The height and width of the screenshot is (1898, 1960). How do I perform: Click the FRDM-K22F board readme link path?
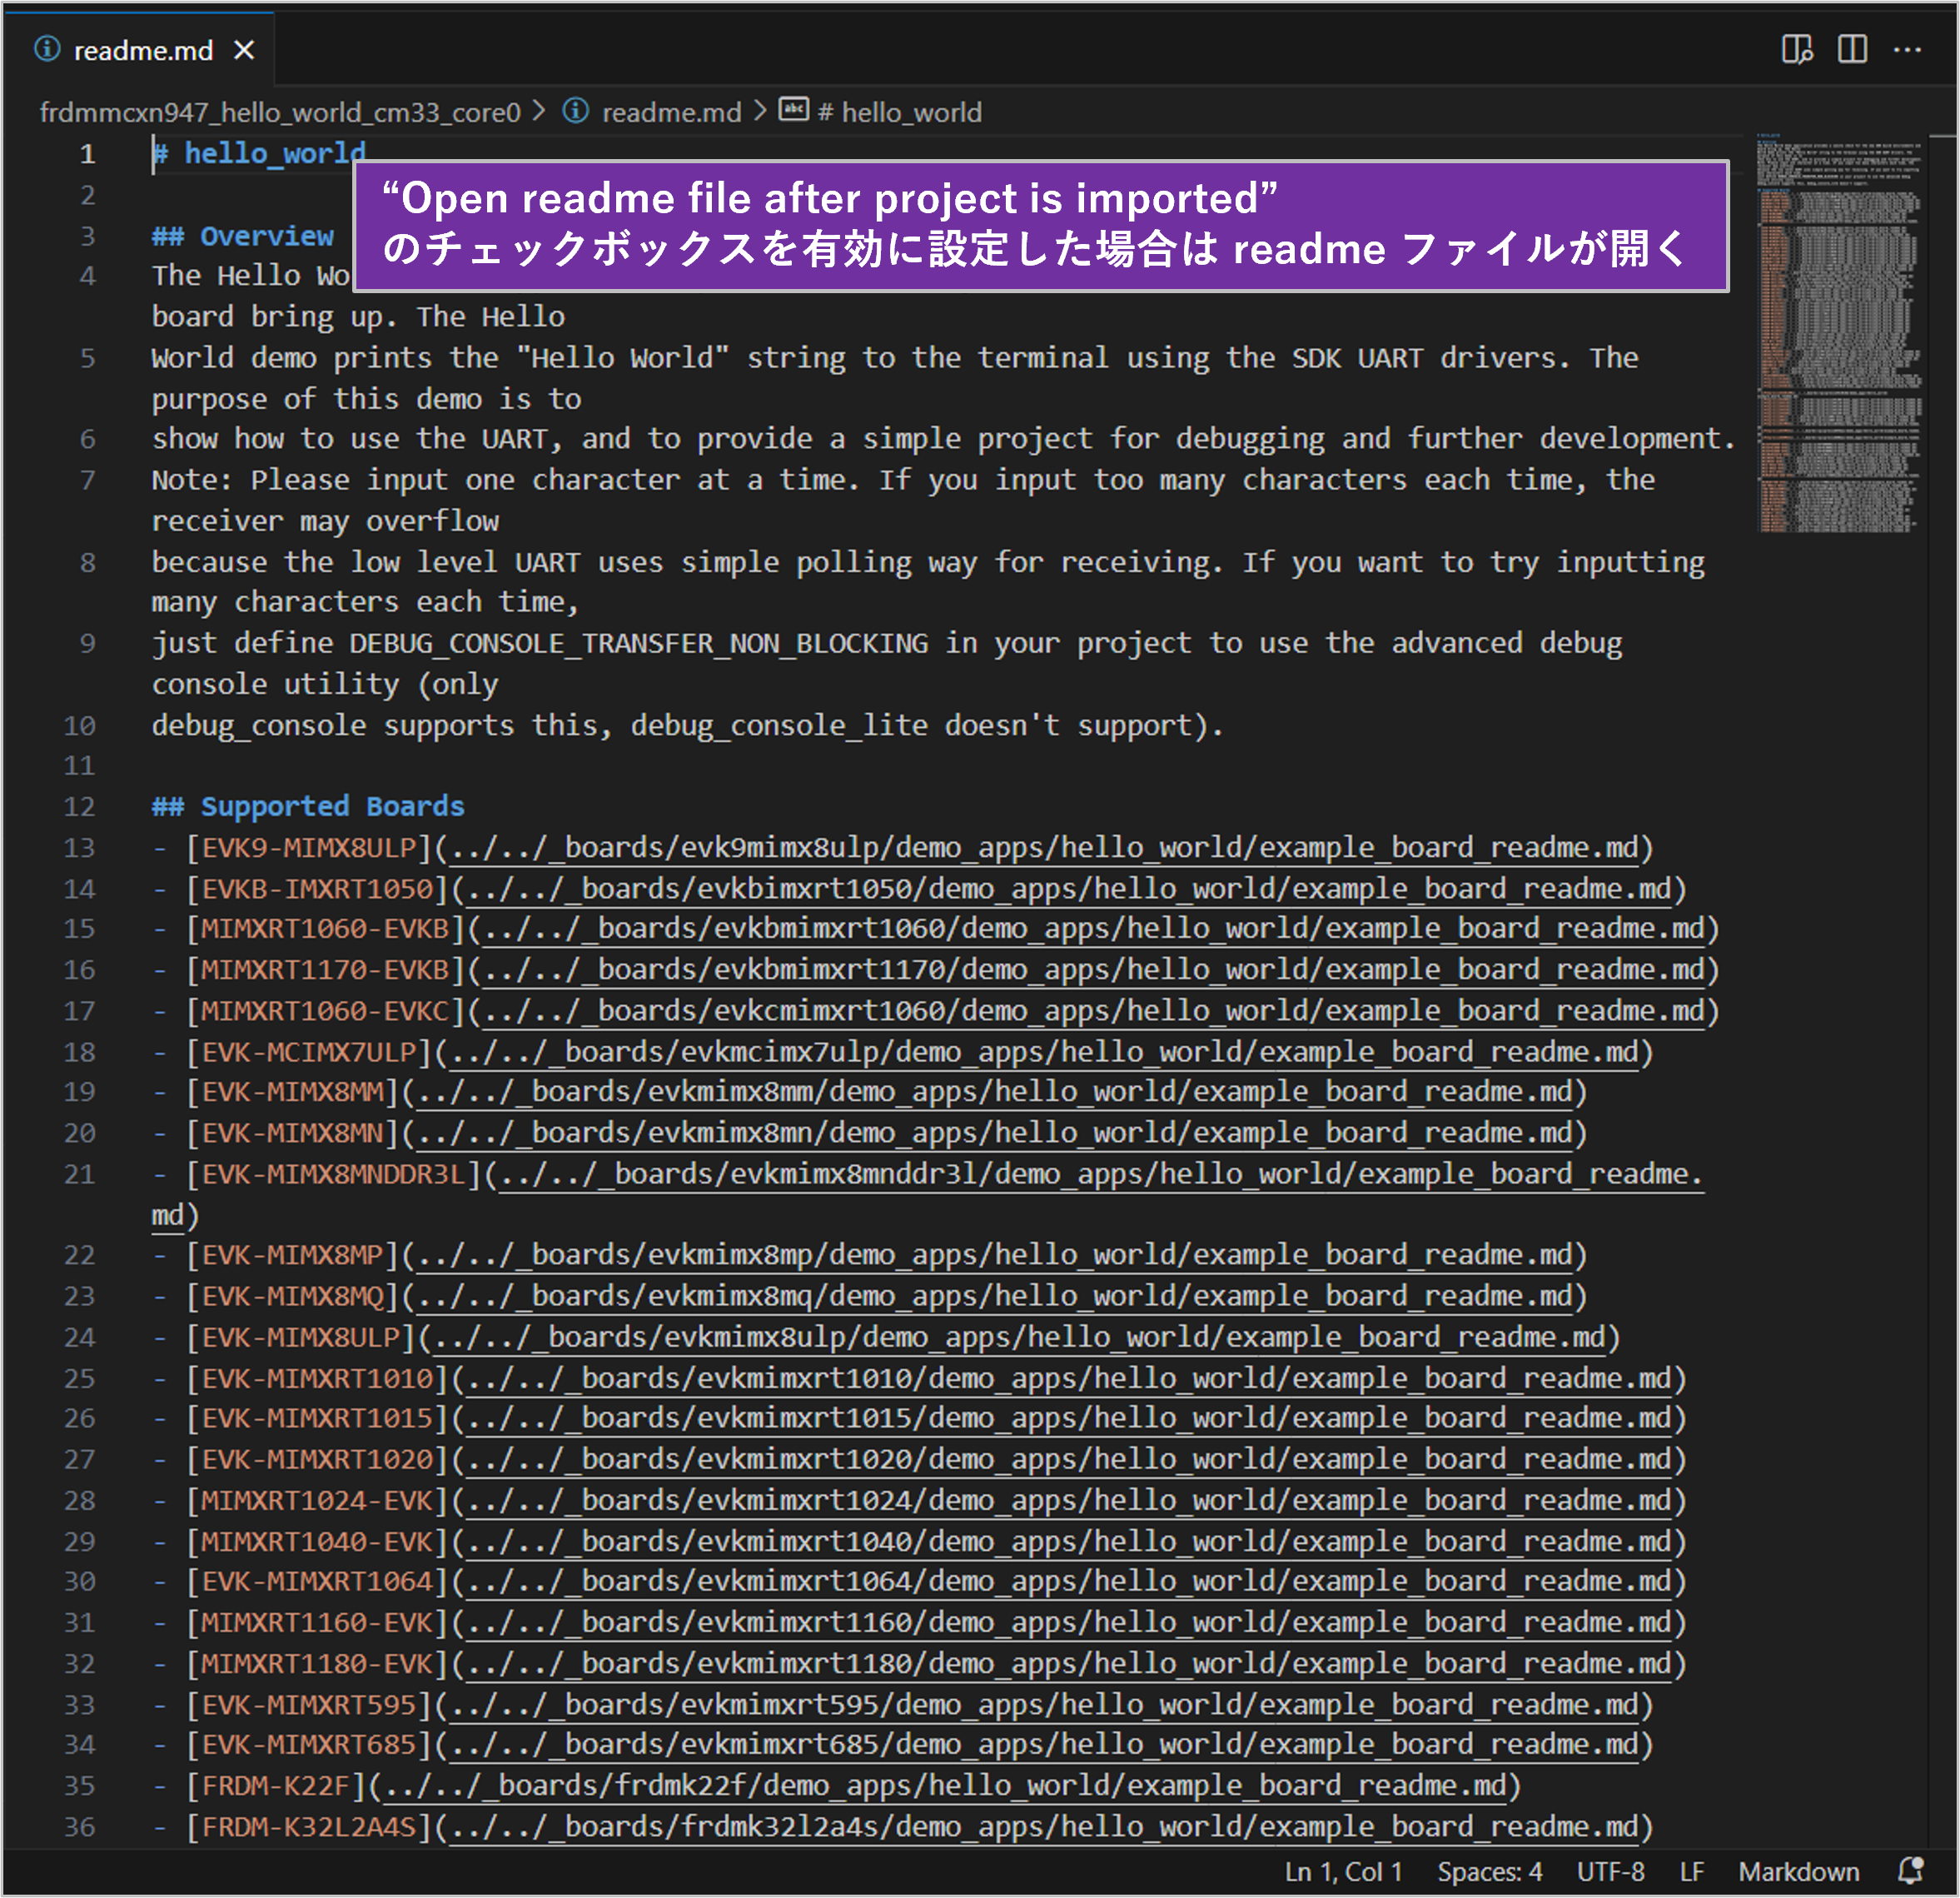click(943, 1785)
